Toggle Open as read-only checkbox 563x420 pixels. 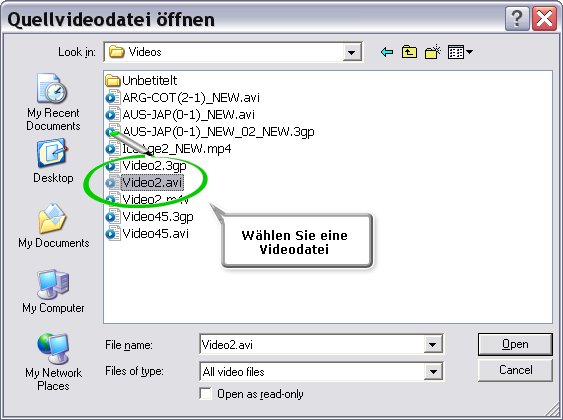206,394
